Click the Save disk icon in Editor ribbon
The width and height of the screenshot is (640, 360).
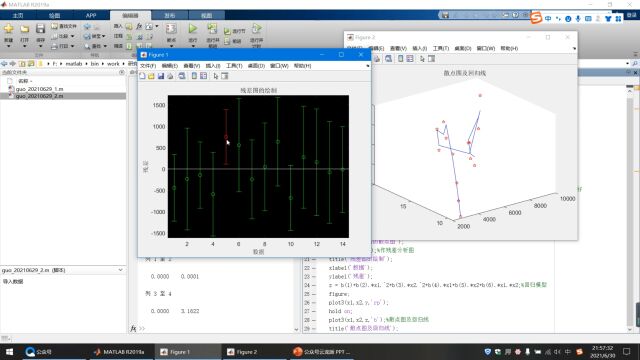(x=40, y=29)
